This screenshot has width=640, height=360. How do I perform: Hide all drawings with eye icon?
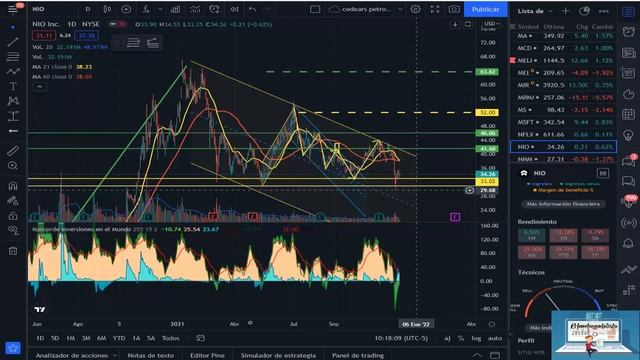(x=13, y=230)
